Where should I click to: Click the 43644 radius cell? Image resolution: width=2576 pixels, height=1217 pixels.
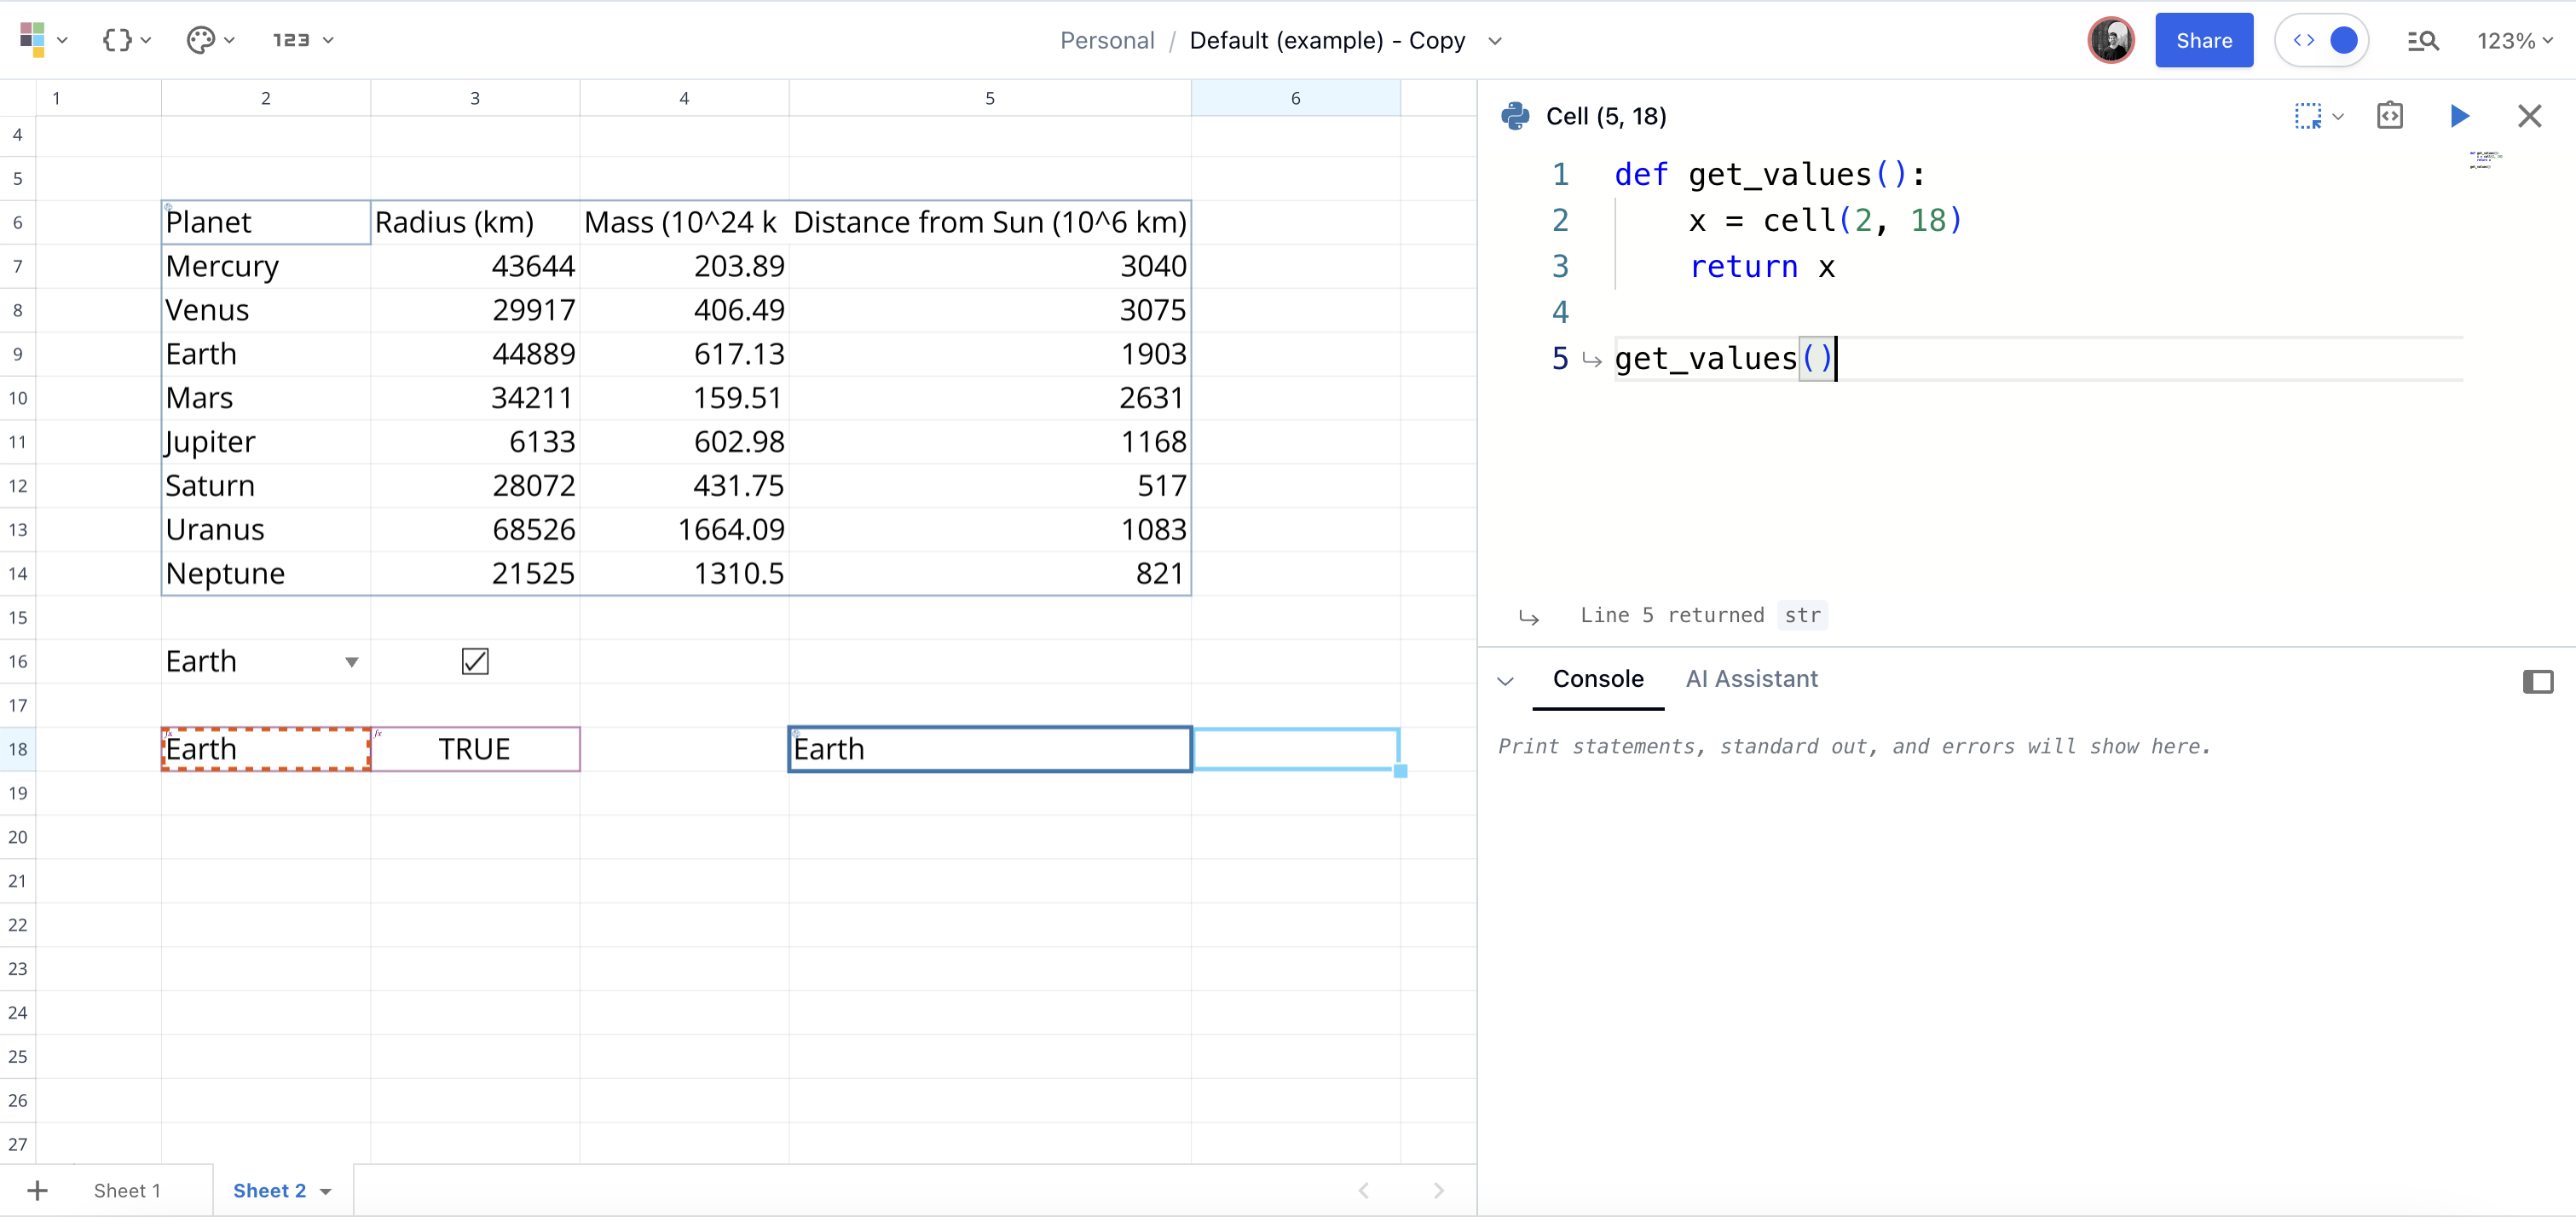pyautogui.click(x=475, y=266)
